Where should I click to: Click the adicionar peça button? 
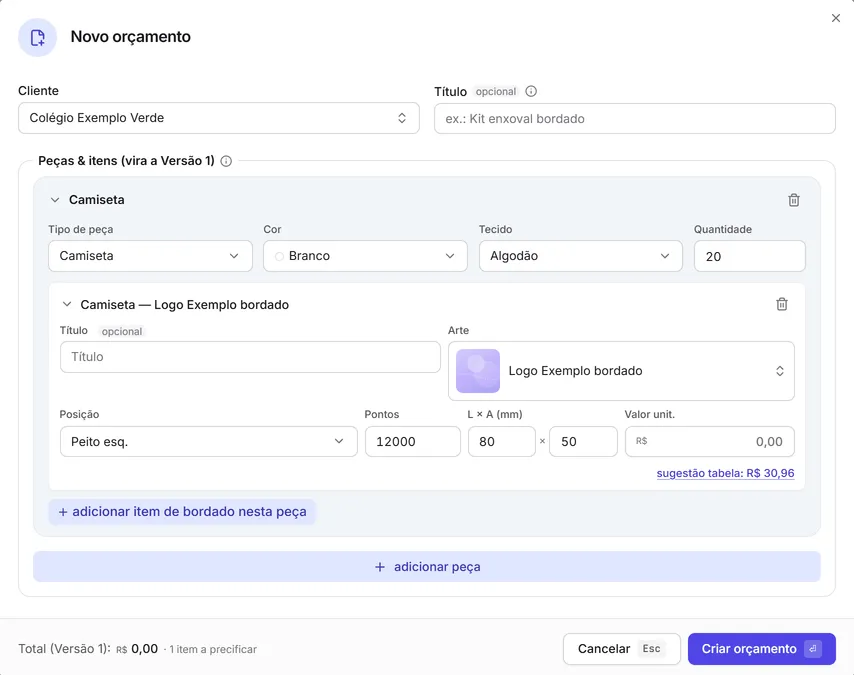click(x=427, y=567)
